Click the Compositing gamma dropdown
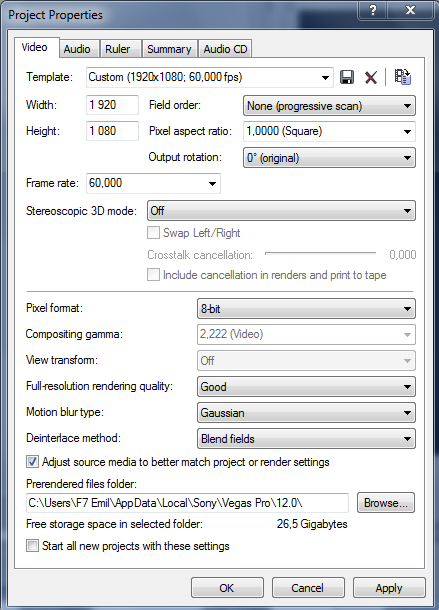 point(306,335)
